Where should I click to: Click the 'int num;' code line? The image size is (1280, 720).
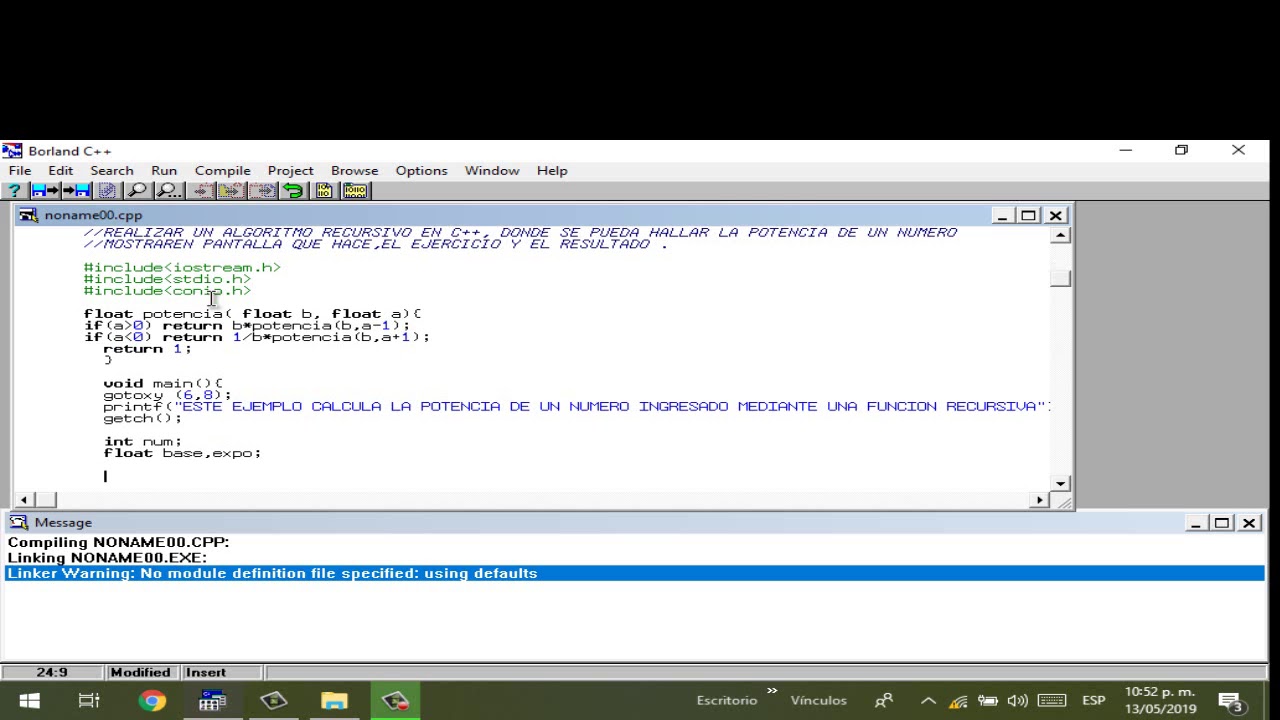142,441
